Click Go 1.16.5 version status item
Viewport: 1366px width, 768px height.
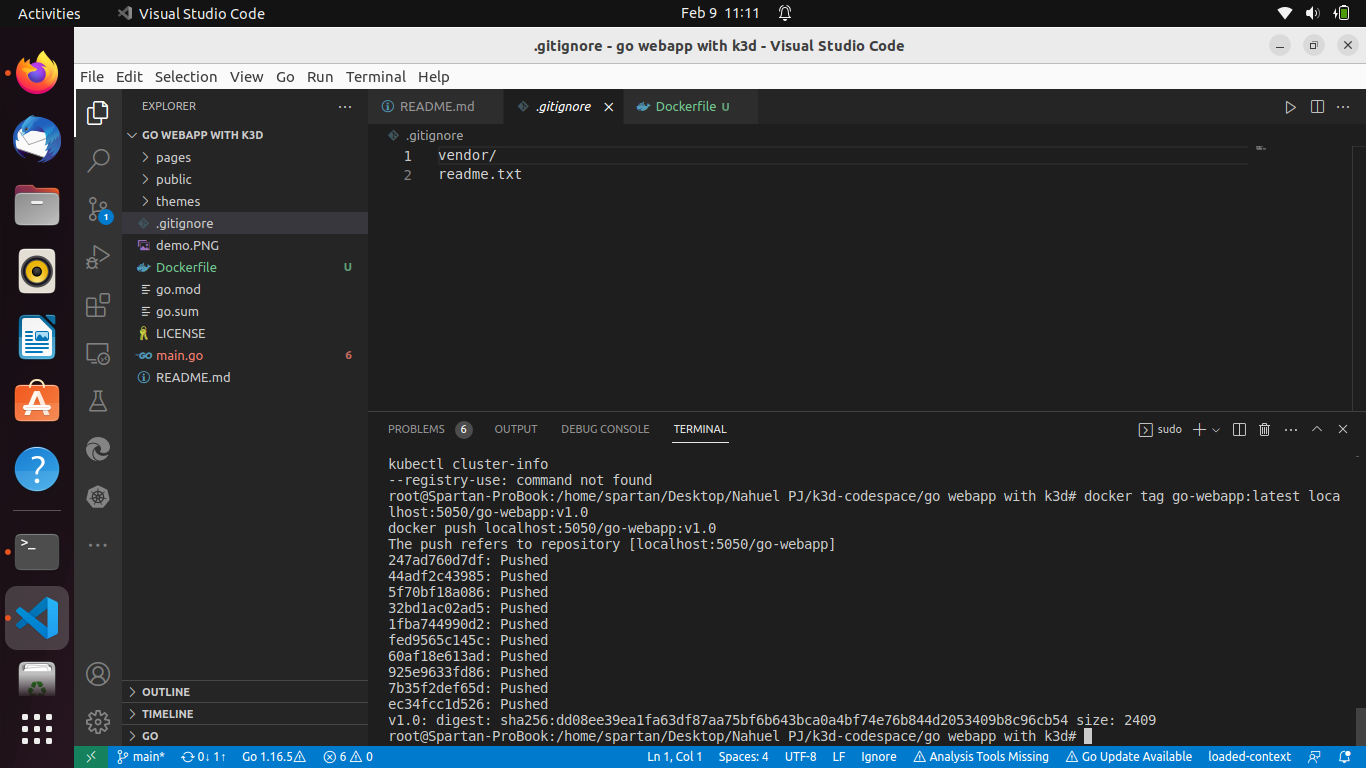(x=273, y=757)
